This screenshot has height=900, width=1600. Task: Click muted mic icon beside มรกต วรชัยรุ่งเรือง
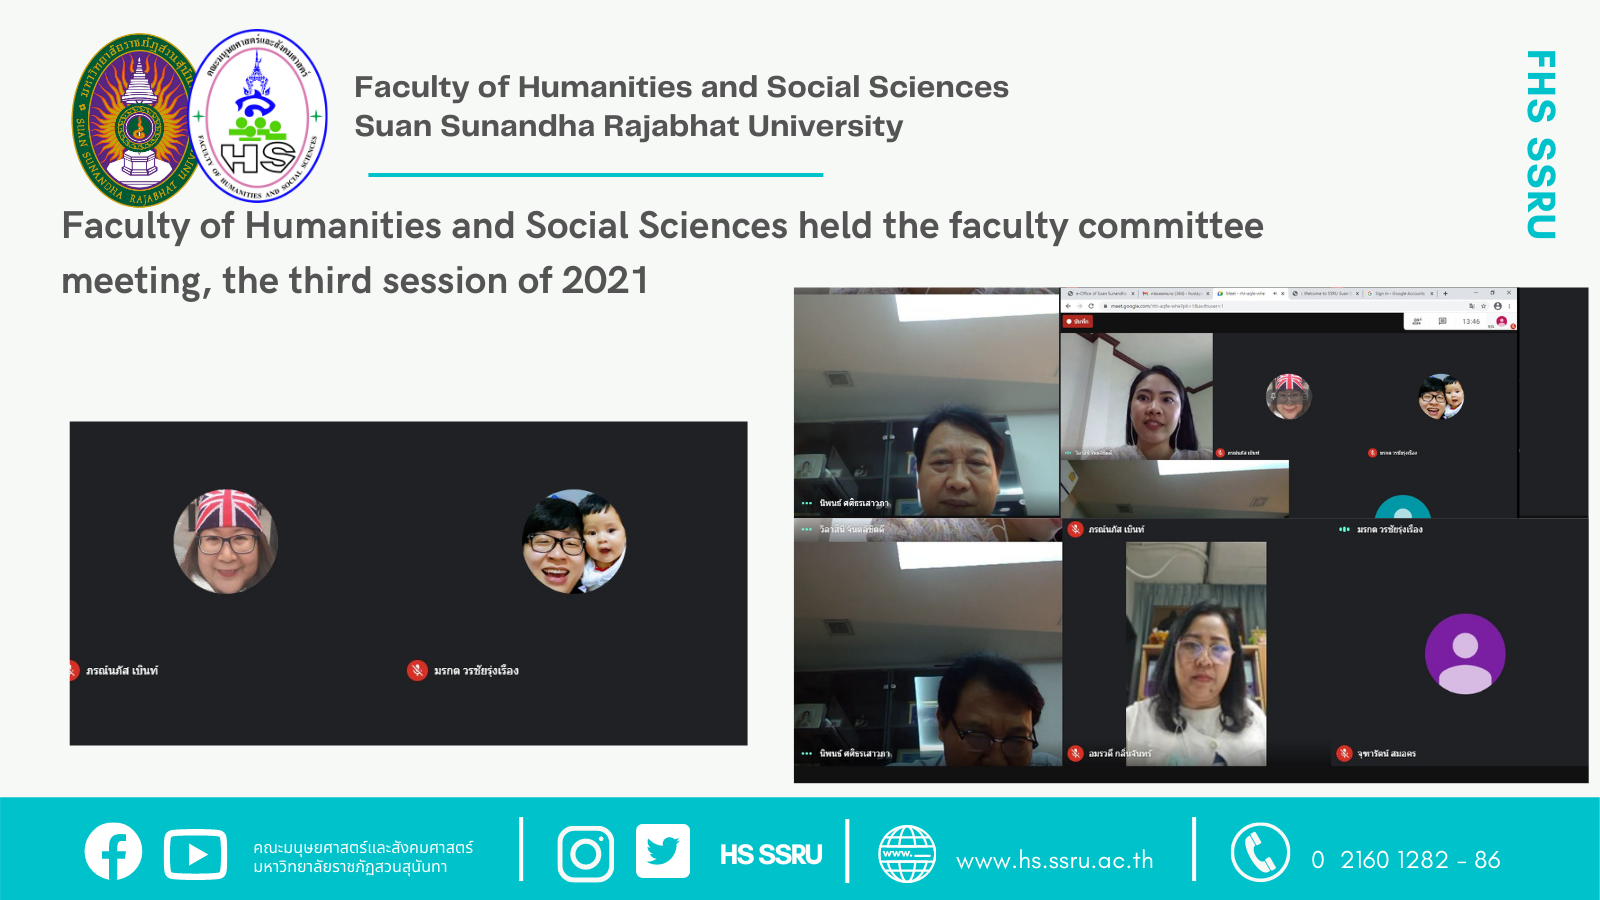(x=417, y=670)
